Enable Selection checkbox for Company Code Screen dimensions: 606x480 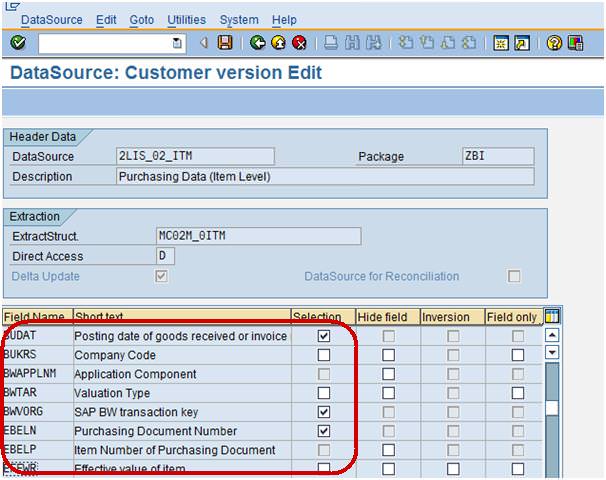coord(323,355)
